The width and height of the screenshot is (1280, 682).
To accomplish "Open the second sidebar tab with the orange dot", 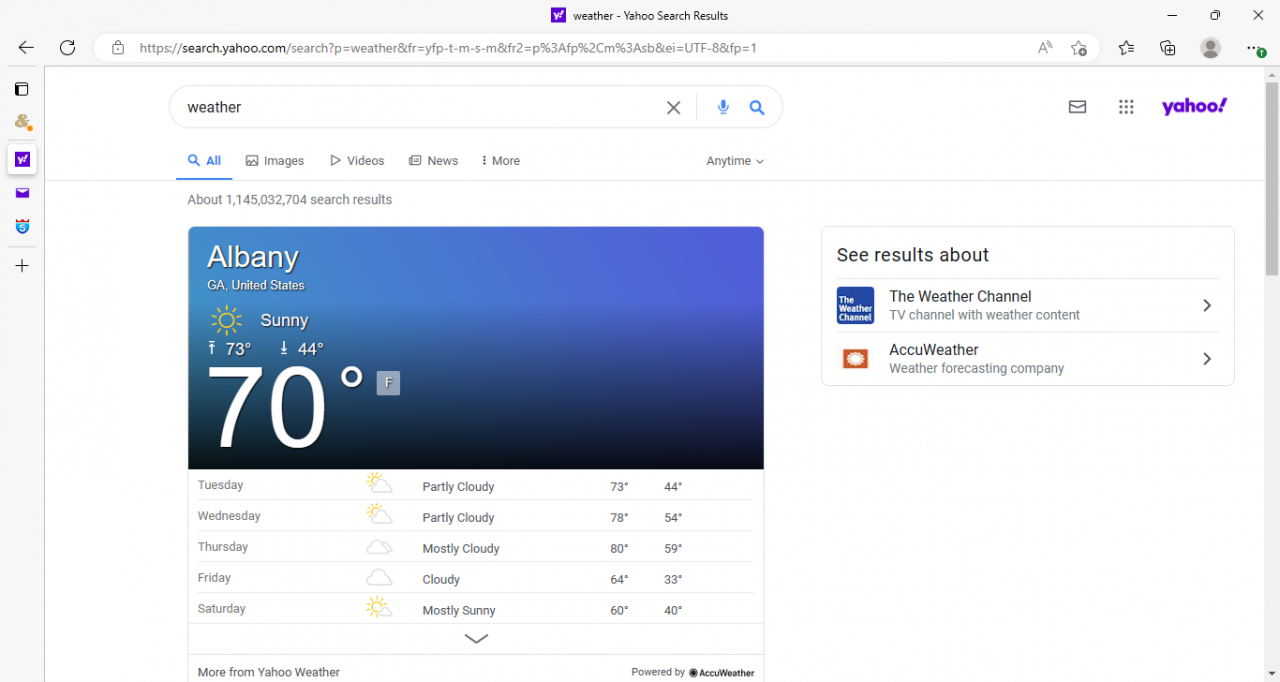I will (22, 122).
